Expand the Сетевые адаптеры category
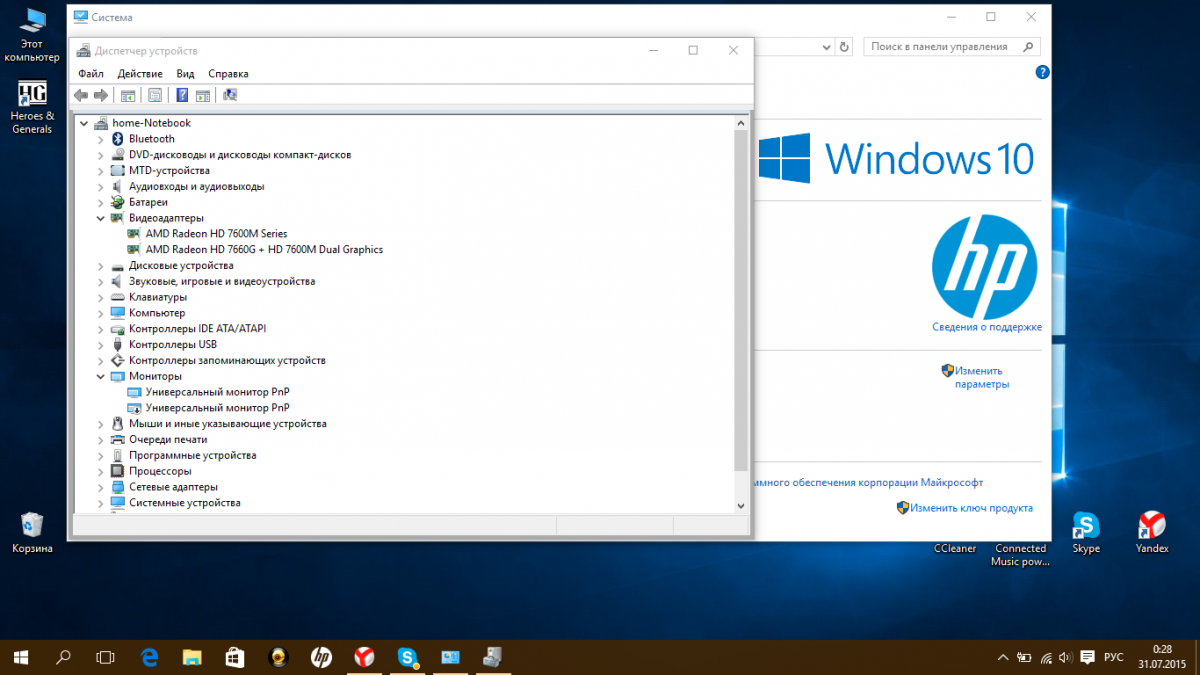Image resolution: width=1200 pixels, height=675 pixels. point(101,487)
